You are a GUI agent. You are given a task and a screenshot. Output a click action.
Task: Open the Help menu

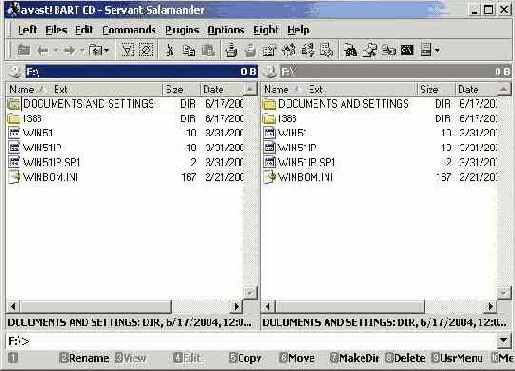(298, 30)
